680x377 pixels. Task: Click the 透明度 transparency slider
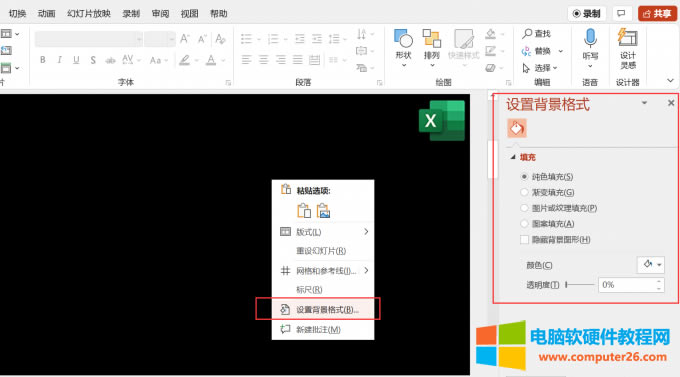[x=580, y=285]
